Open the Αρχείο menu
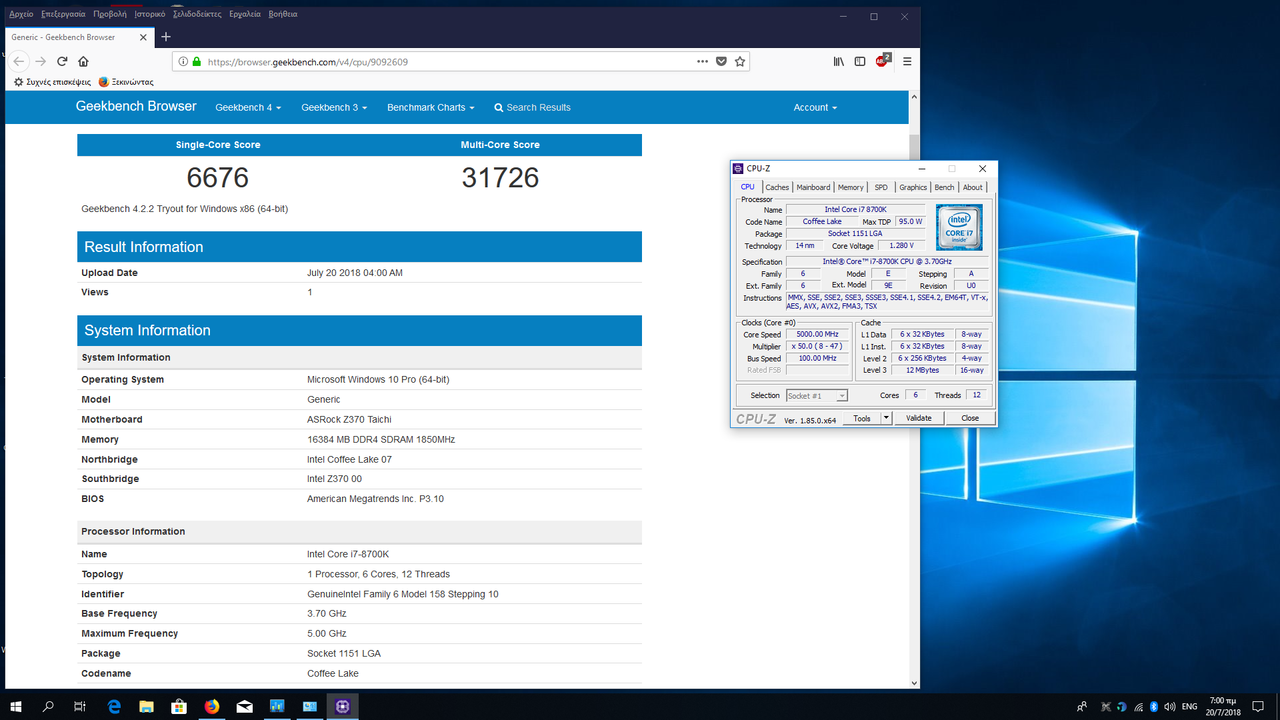This screenshot has width=1280, height=720. pos(21,14)
